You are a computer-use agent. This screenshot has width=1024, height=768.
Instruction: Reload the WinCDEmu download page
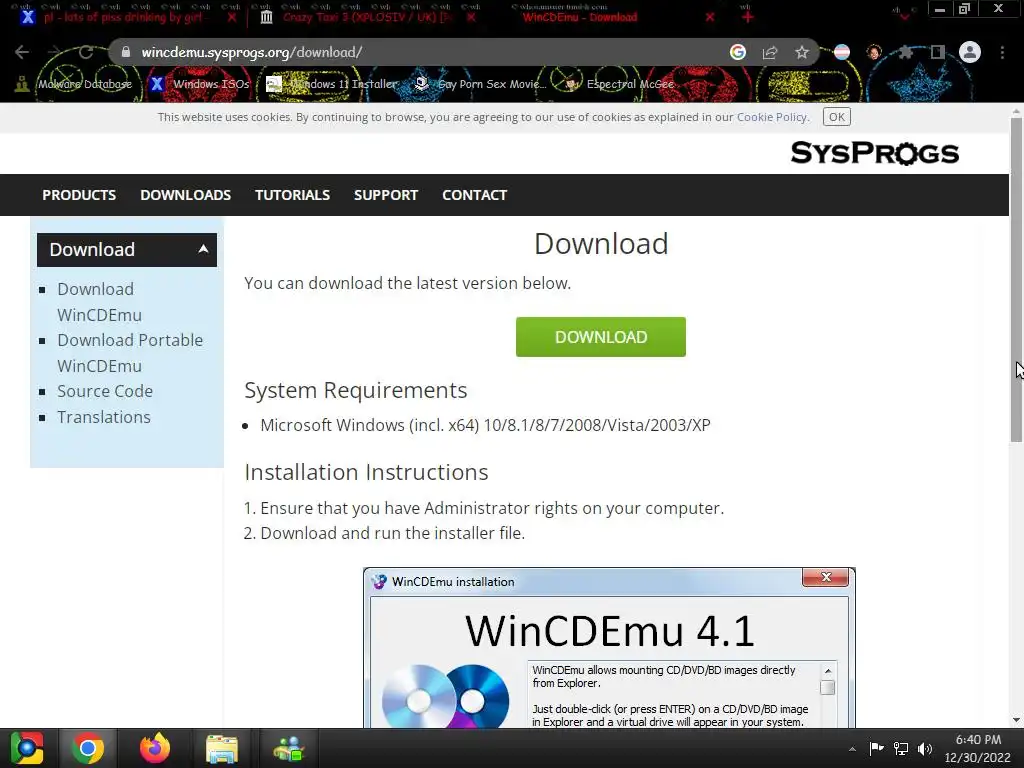tap(86, 52)
